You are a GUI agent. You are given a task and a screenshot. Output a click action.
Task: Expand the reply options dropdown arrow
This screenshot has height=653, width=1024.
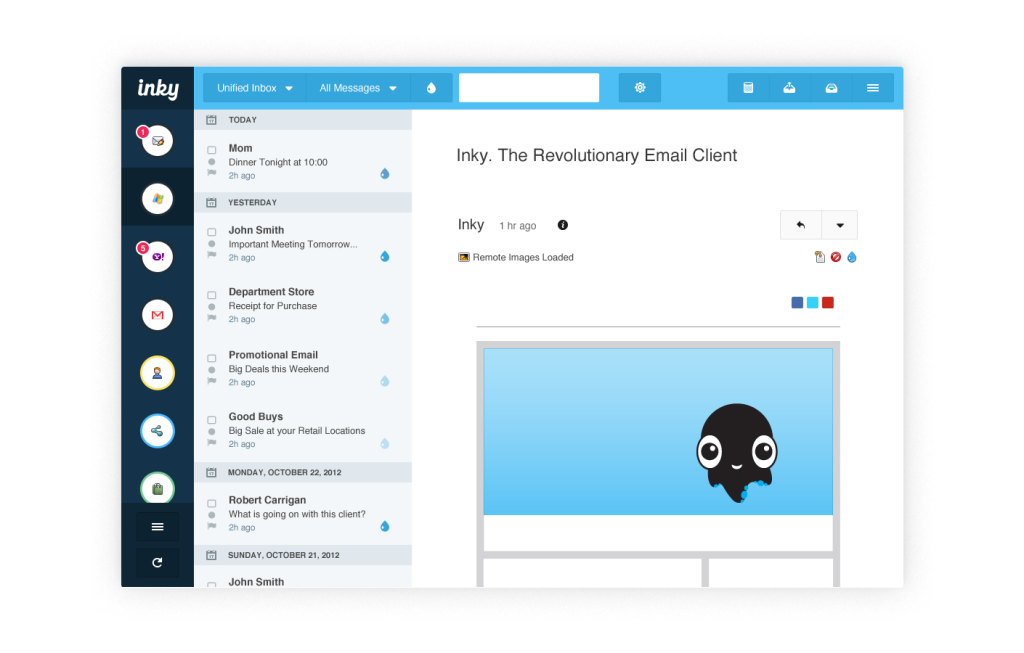839,225
